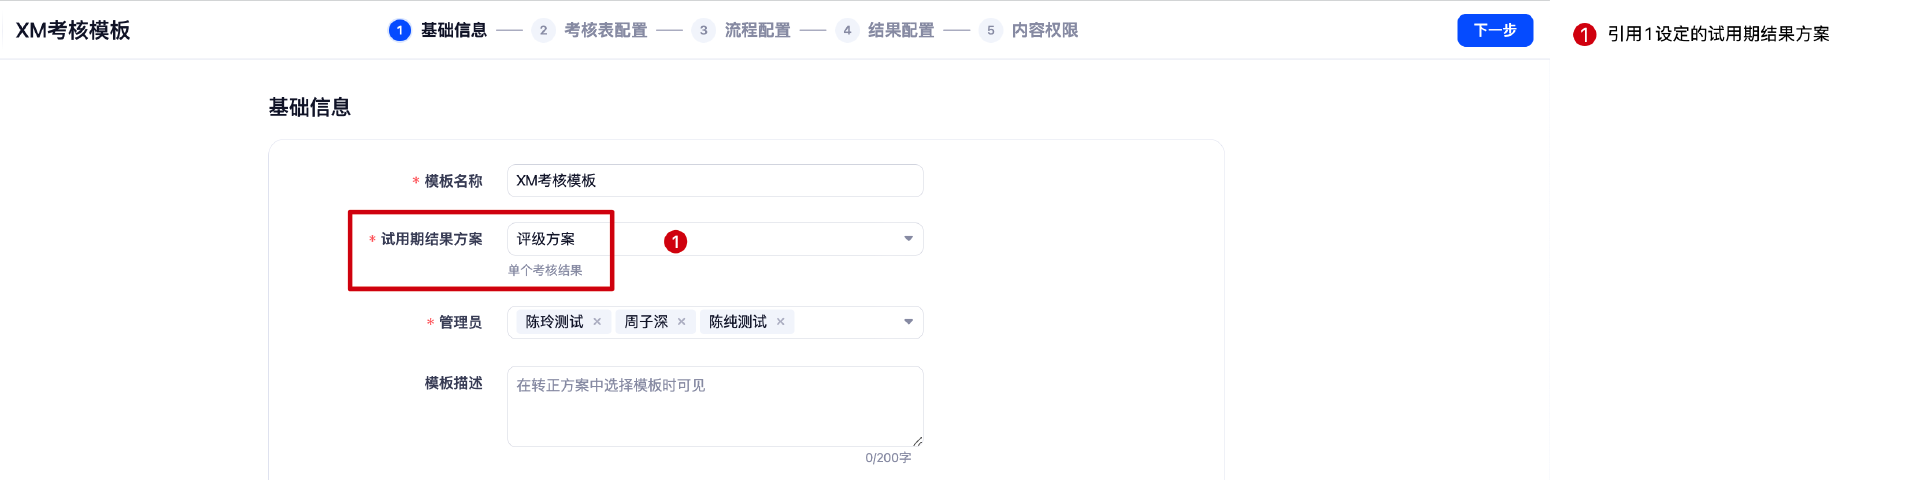Click the red marker beside 引用1设定的试用期结果方案
Screen dimensions: 1920x480
point(1584,35)
